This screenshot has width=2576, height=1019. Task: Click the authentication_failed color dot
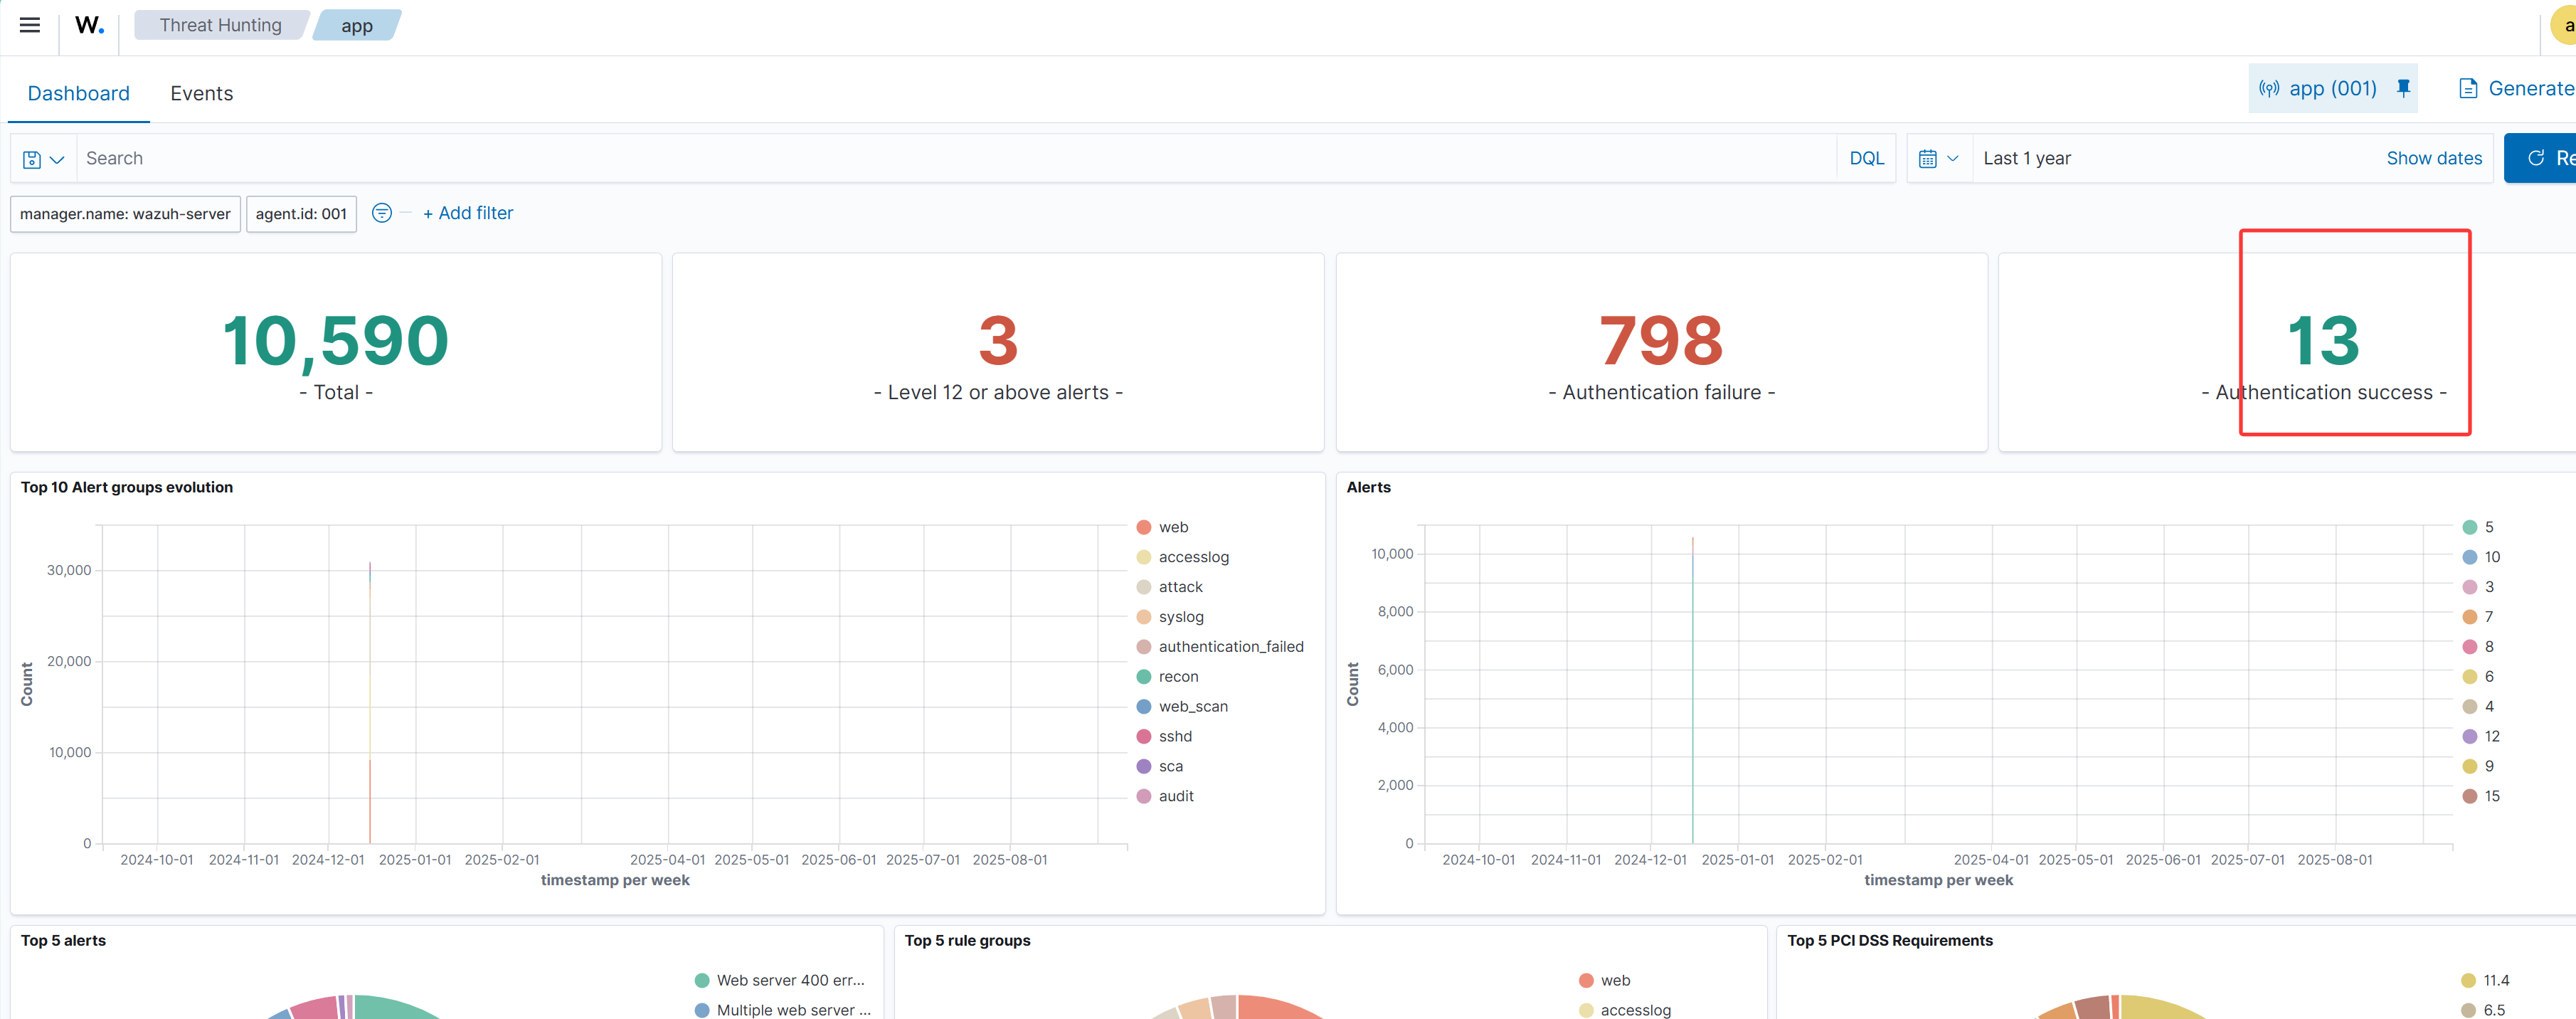click(x=1143, y=647)
